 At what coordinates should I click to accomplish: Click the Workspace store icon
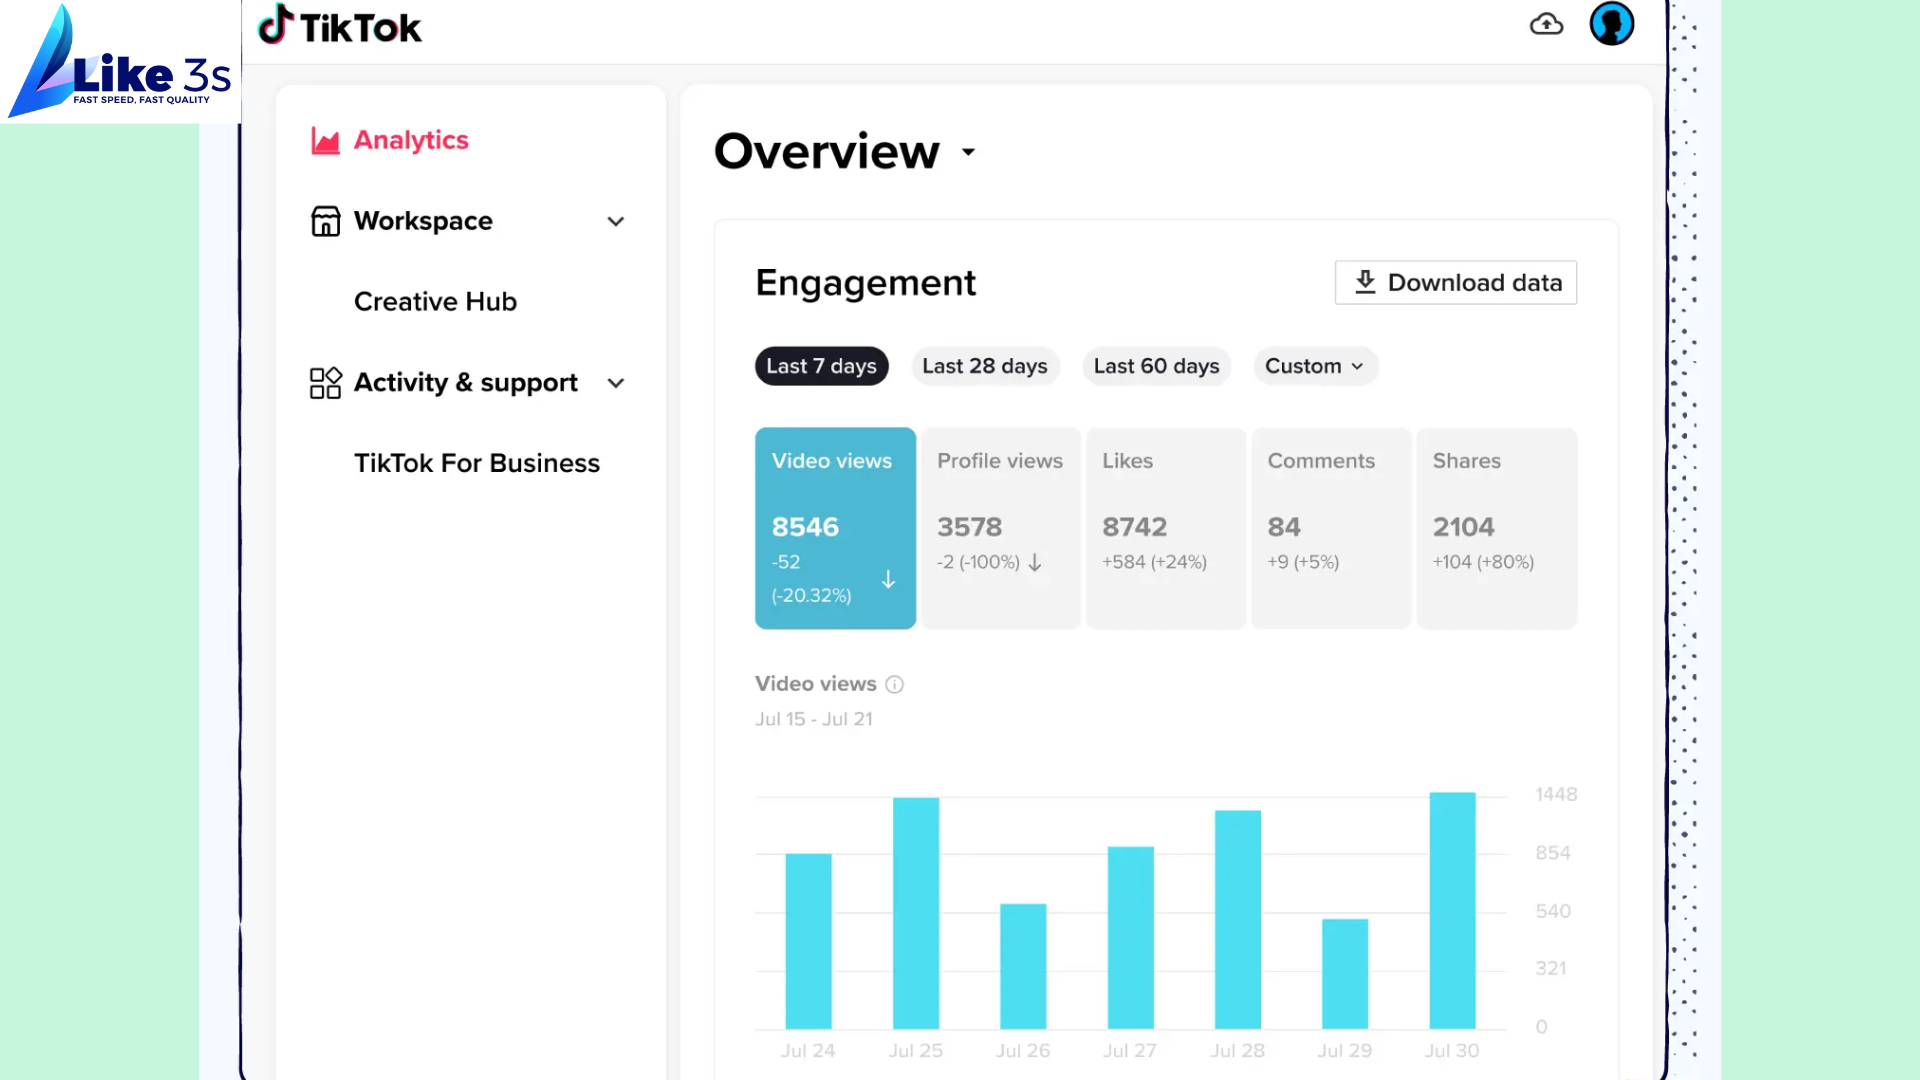click(325, 221)
